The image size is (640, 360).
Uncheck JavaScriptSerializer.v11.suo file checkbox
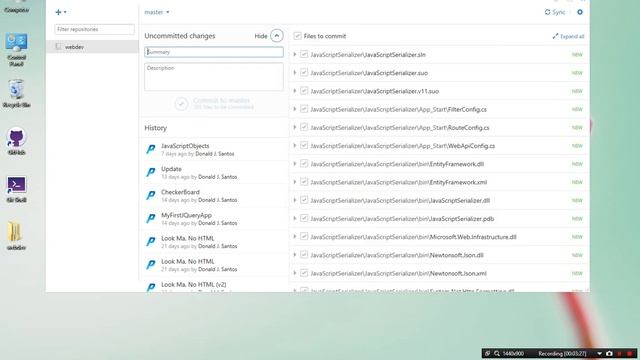[x=304, y=91]
